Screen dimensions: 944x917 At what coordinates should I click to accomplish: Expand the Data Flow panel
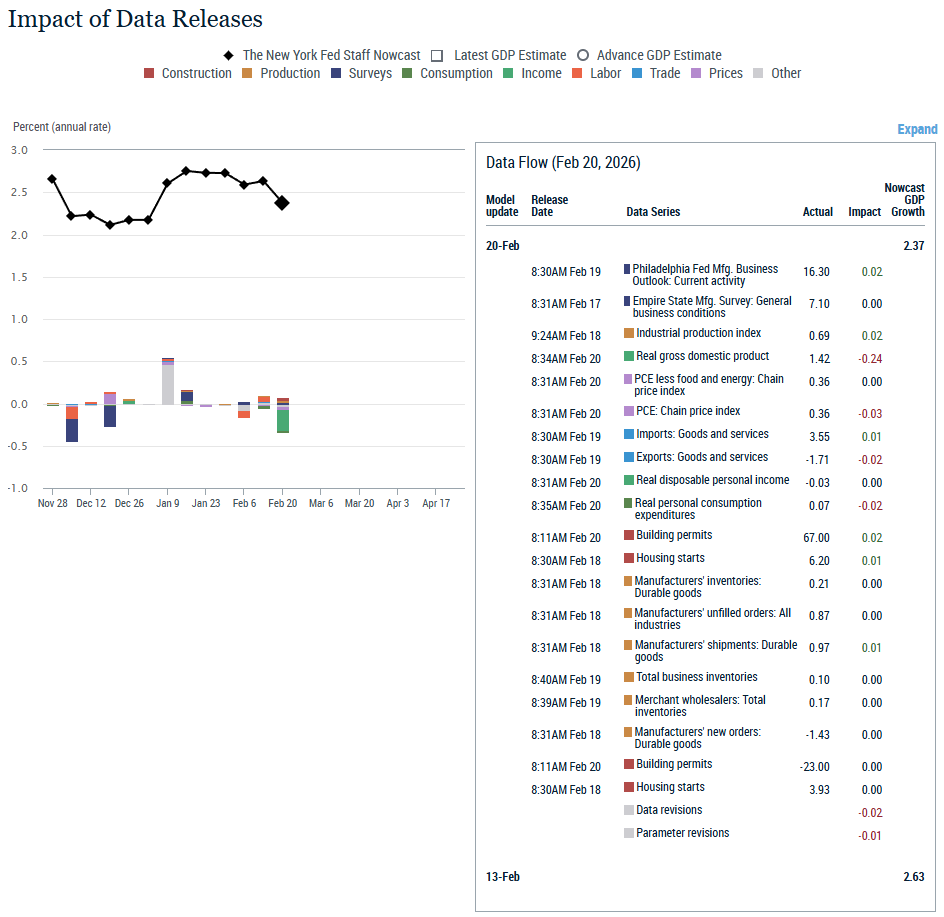point(917,129)
